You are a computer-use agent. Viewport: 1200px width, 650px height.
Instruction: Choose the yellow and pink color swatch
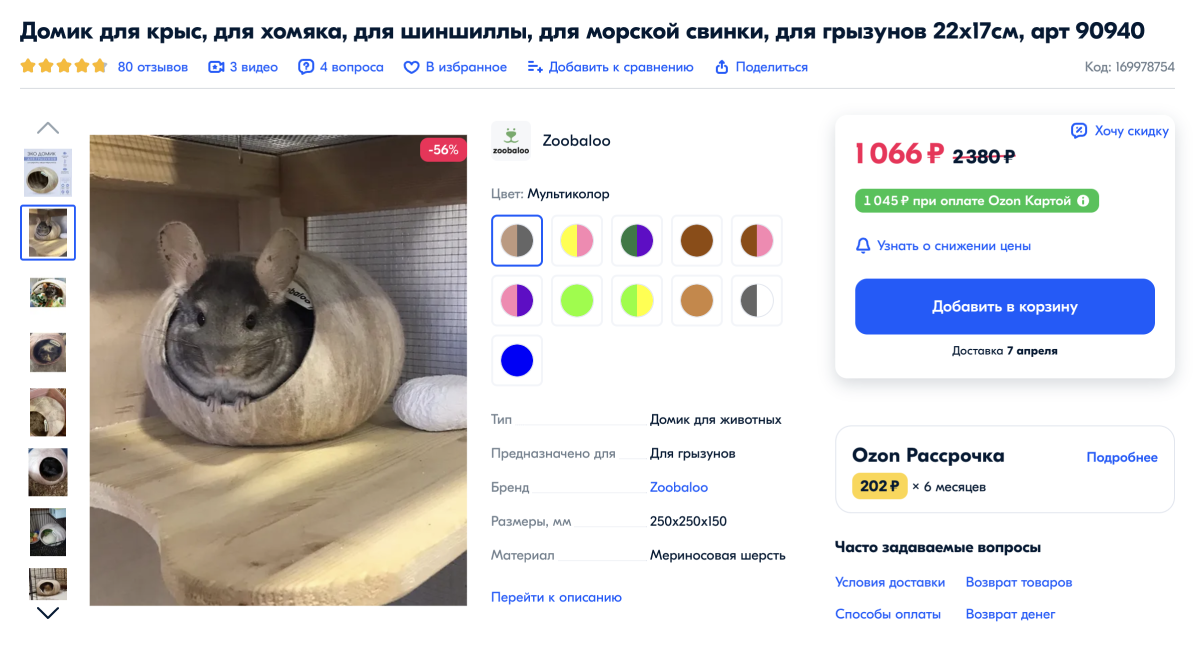point(577,241)
